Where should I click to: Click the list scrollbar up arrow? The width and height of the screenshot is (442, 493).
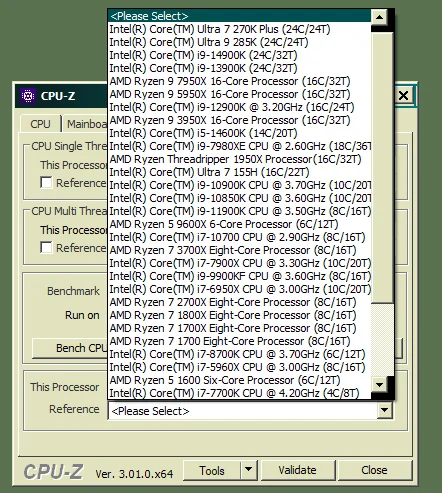pyautogui.click(x=379, y=17)
